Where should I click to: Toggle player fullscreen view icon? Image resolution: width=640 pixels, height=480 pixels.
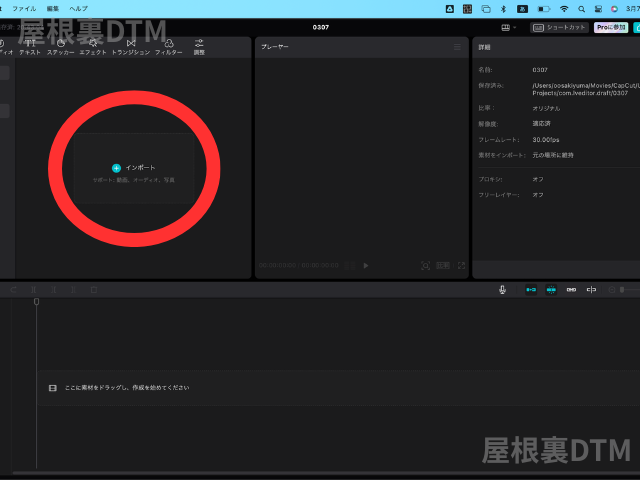[461, 266]
